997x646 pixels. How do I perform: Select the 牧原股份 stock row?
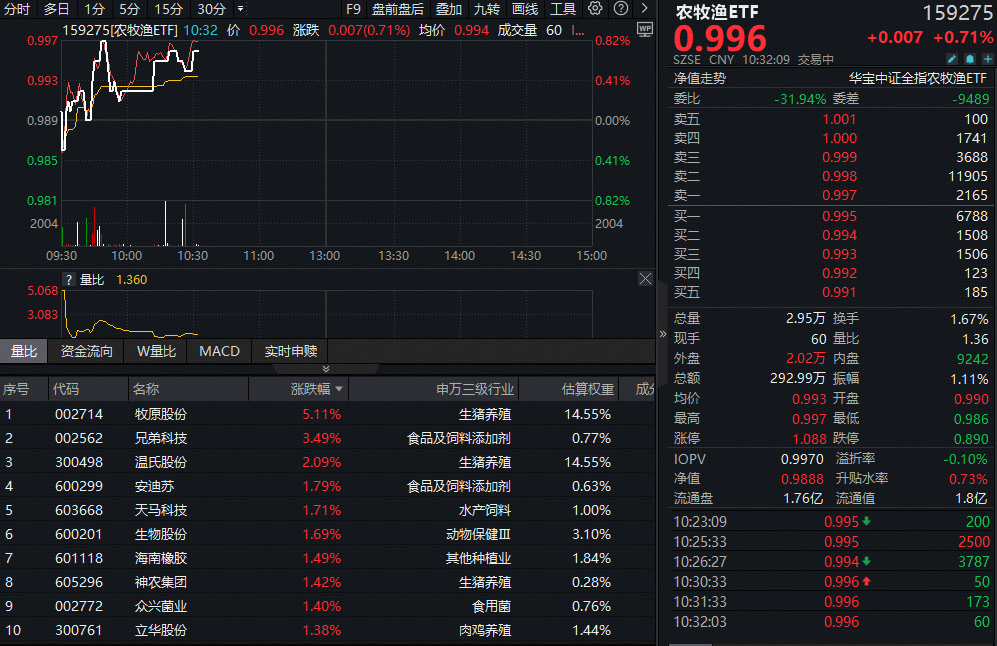point(160,414)
